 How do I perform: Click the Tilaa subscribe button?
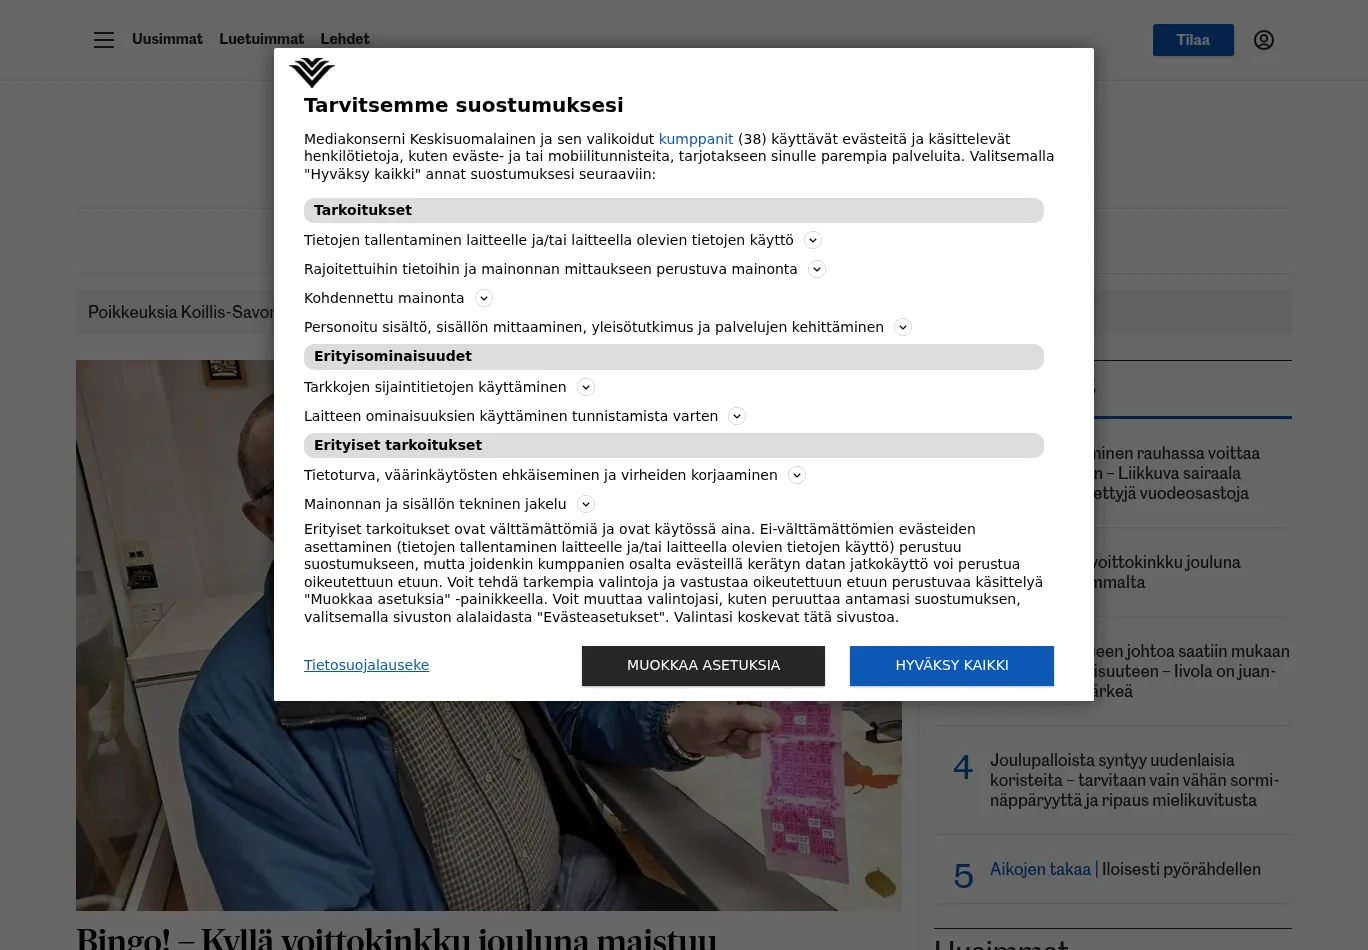coord(1193,40)
